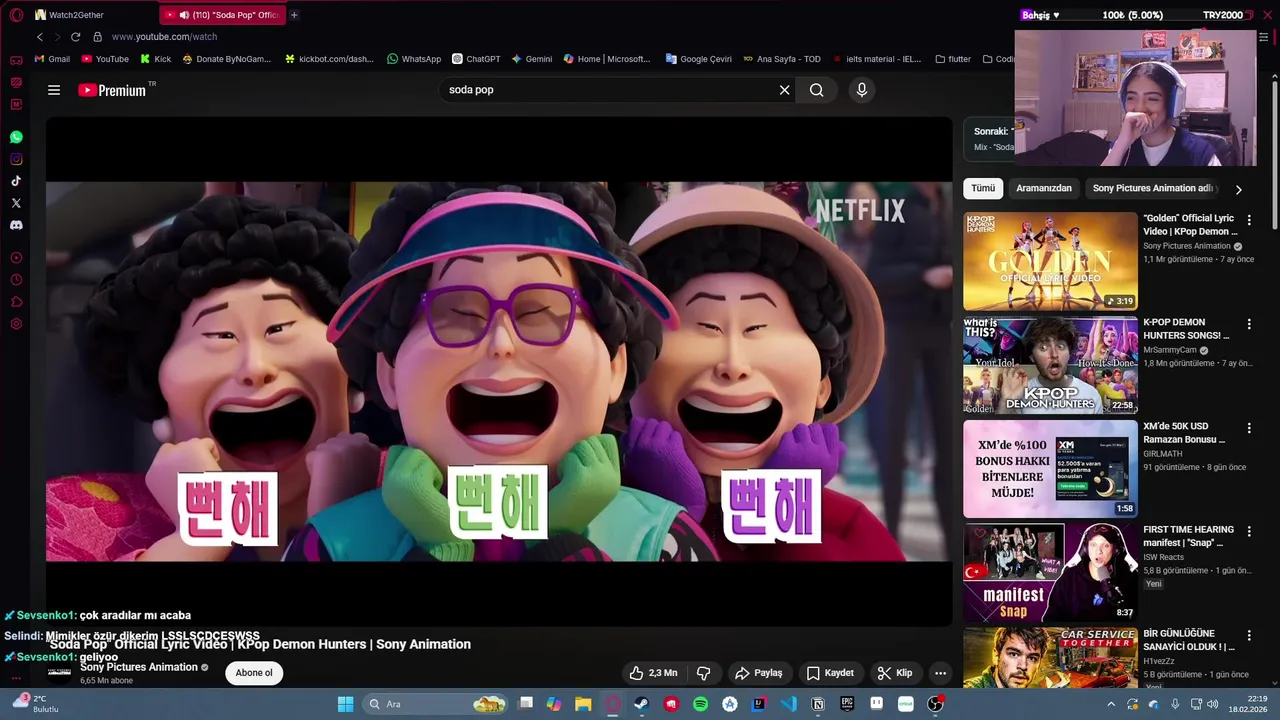Viewport: 1280px width, 720px height.
Task: Open the Gemini bookmark
Action: [532, 59]
